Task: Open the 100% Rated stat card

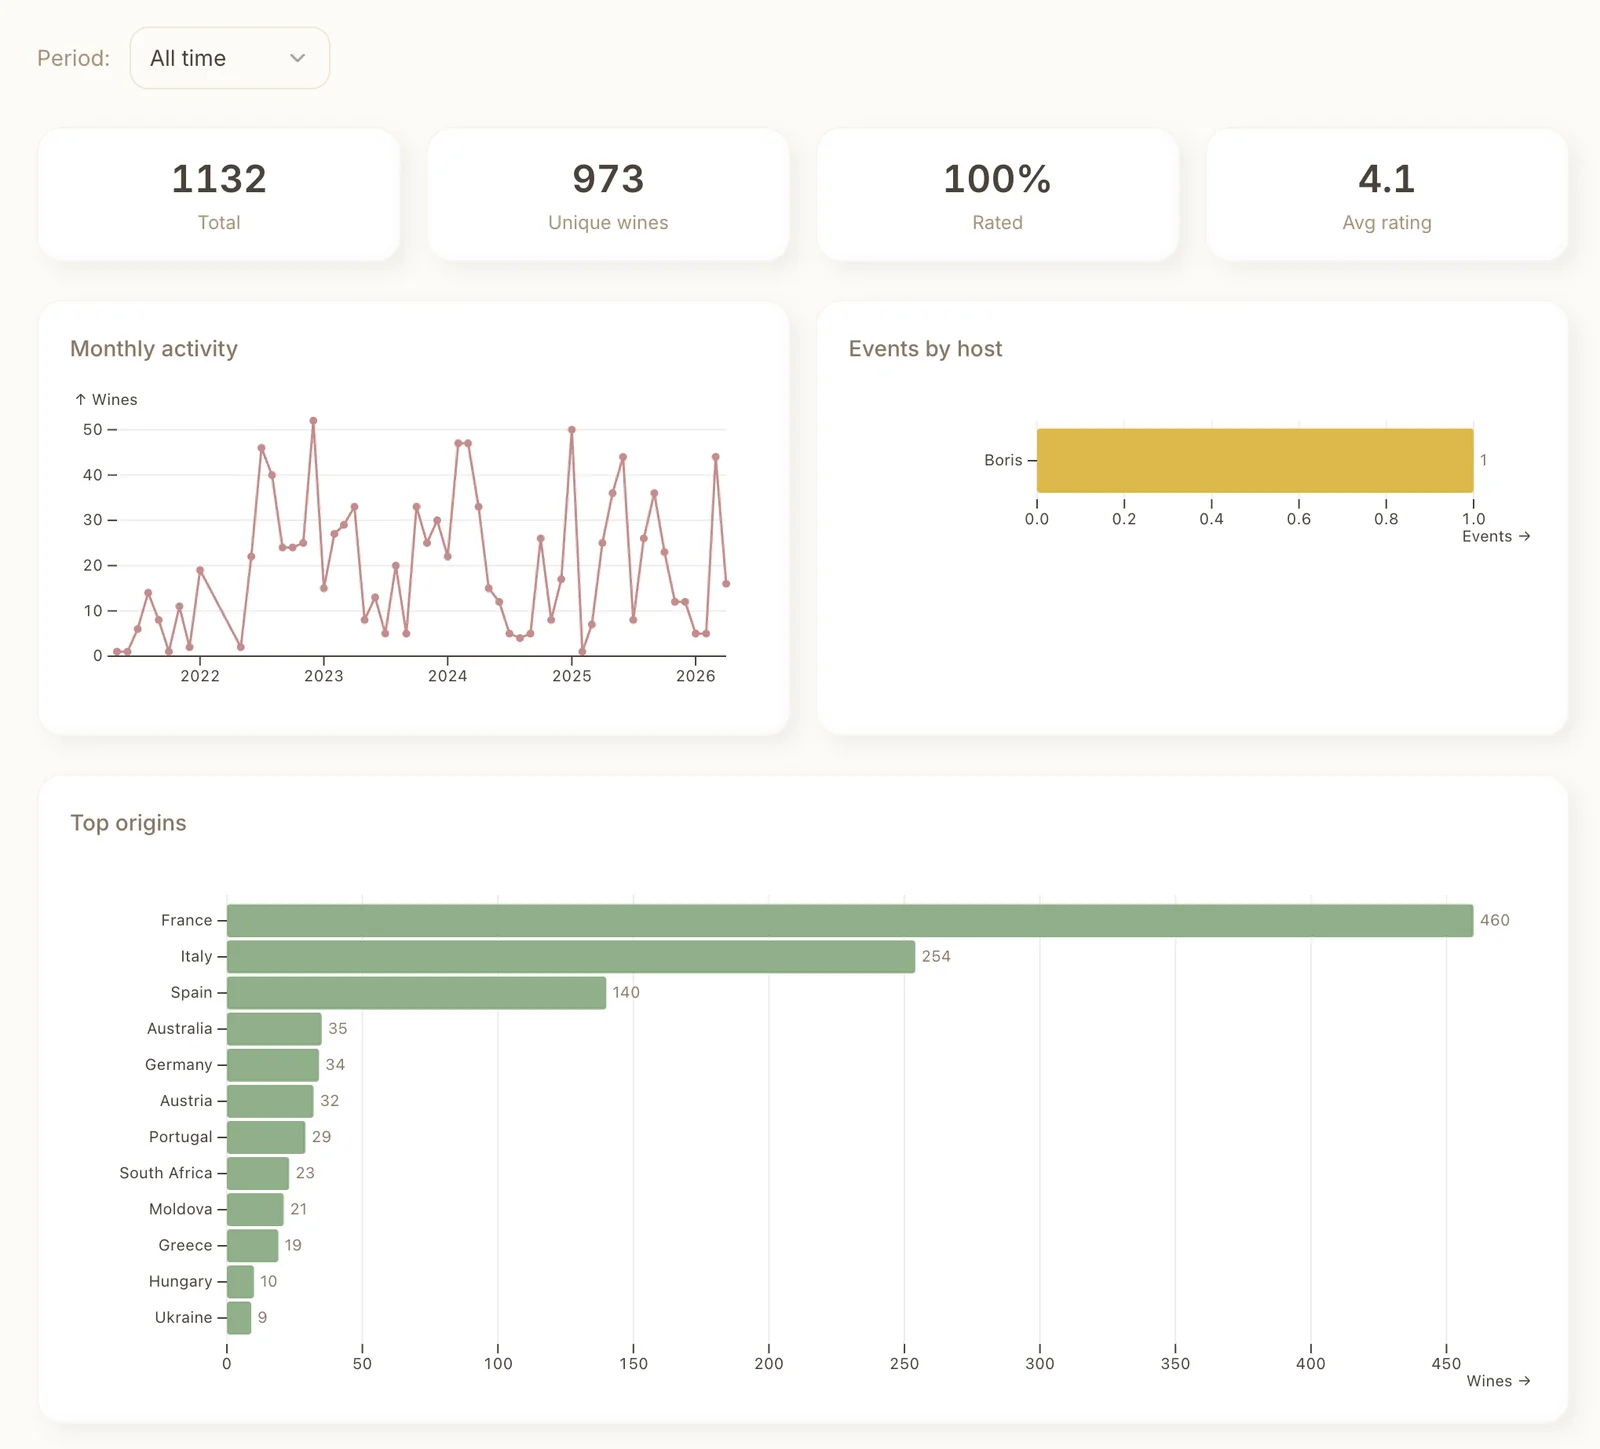Action: 997,195
